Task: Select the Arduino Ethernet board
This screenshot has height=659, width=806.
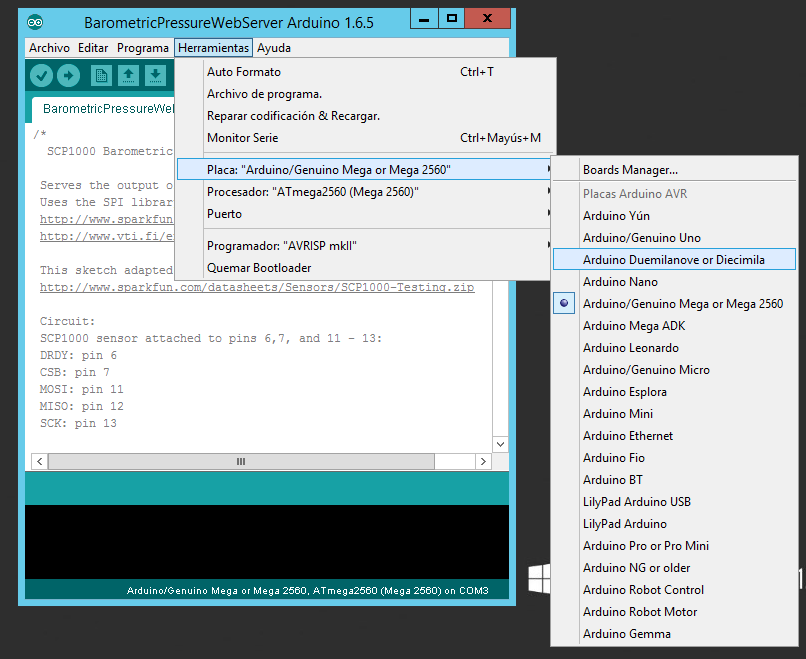Action: tap(674, 436)
